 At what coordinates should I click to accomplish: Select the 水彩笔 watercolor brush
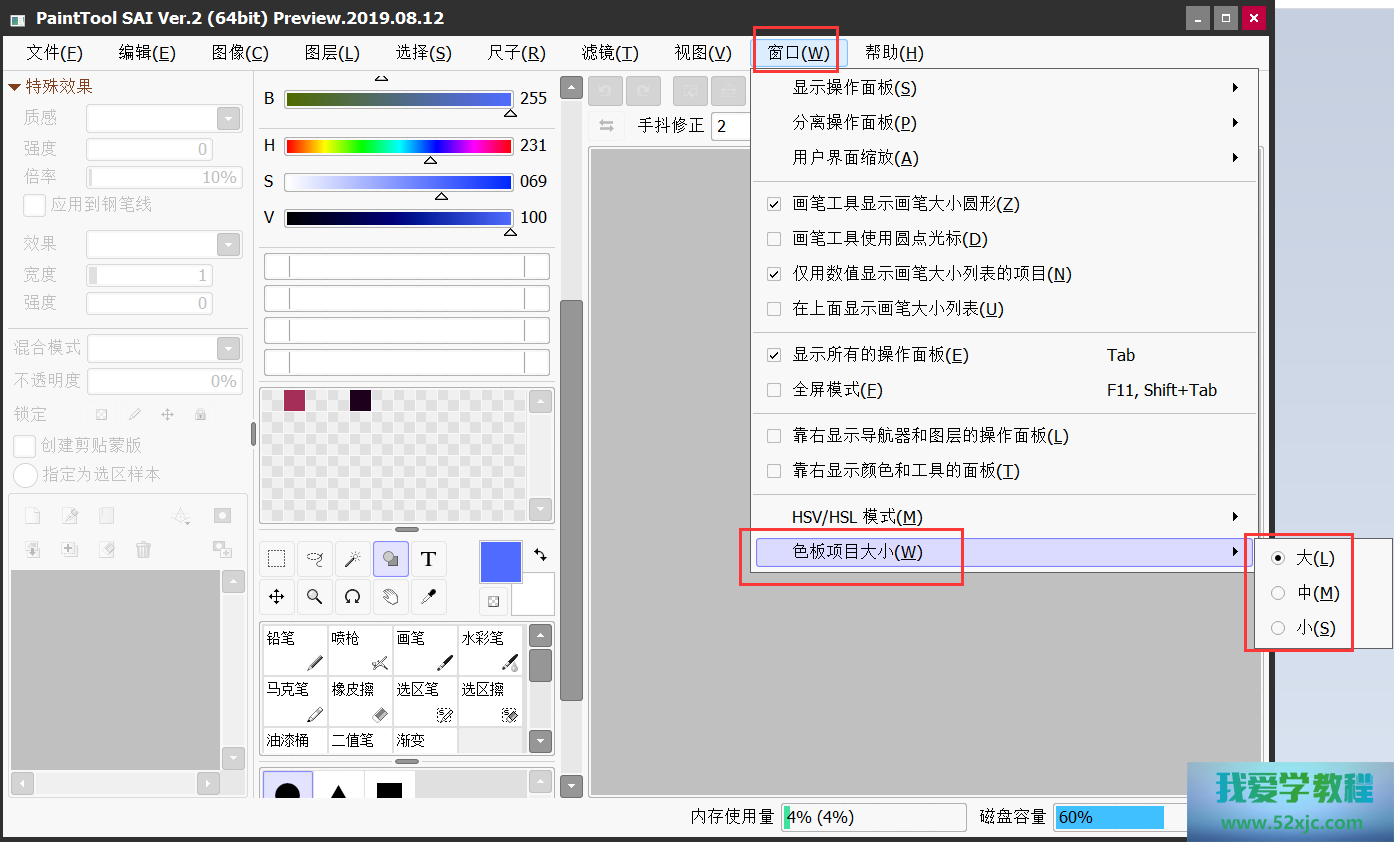[490, 650]
